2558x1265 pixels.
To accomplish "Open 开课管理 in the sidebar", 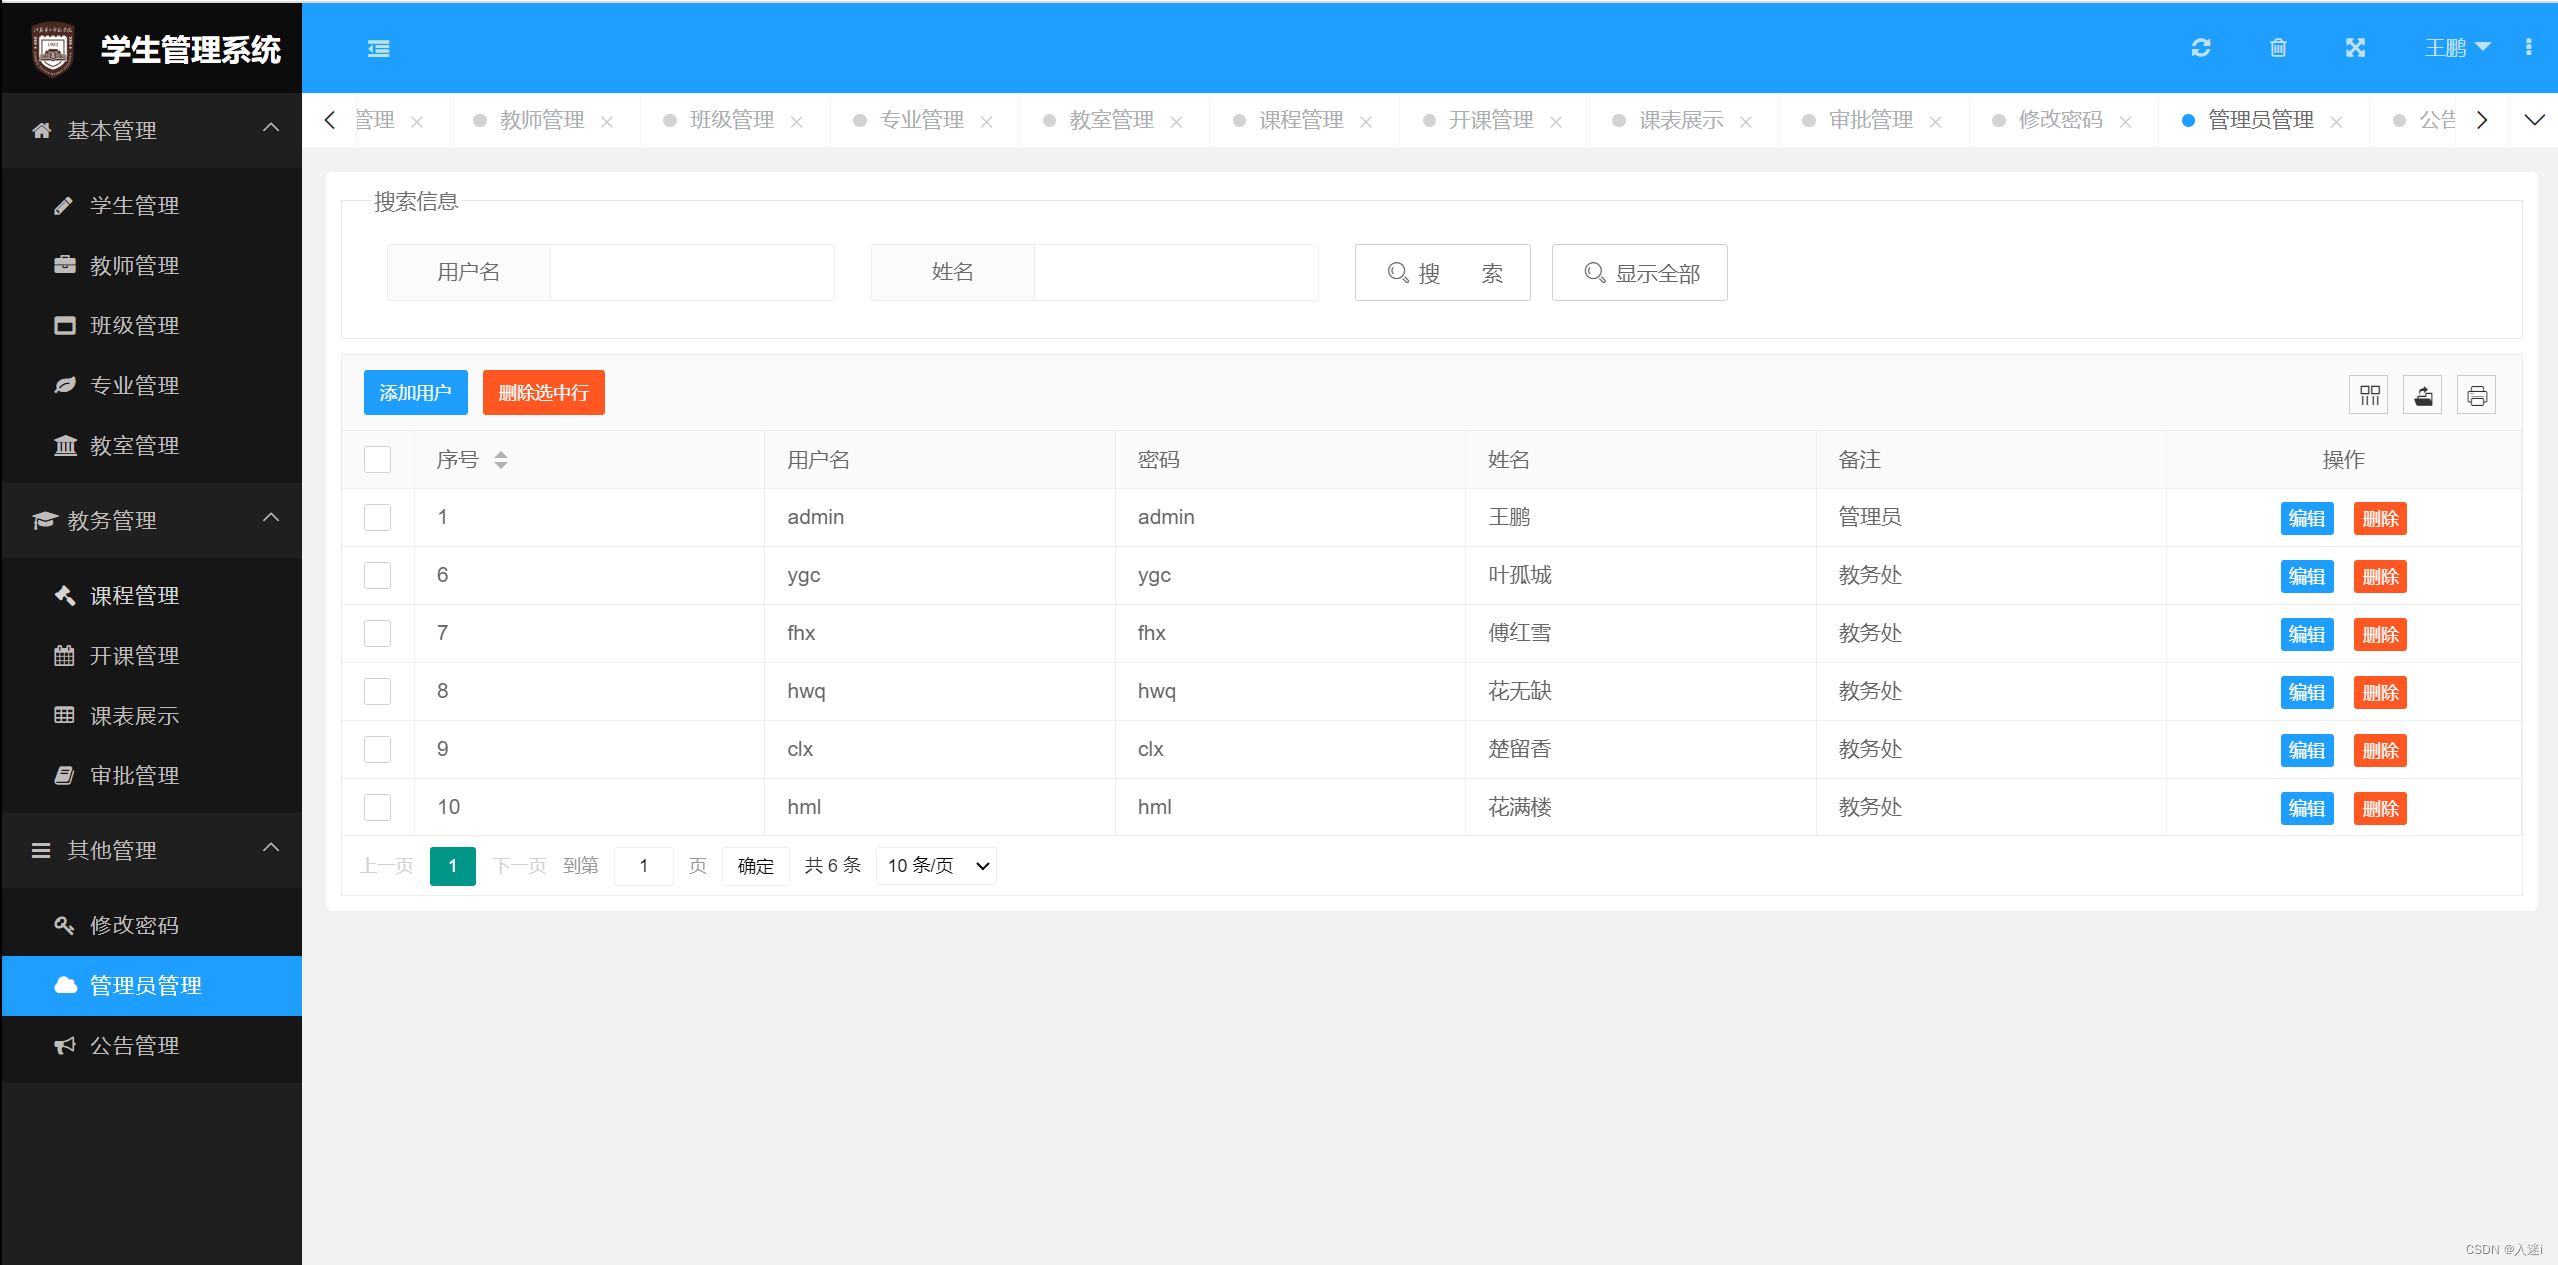I will point(152,656).
